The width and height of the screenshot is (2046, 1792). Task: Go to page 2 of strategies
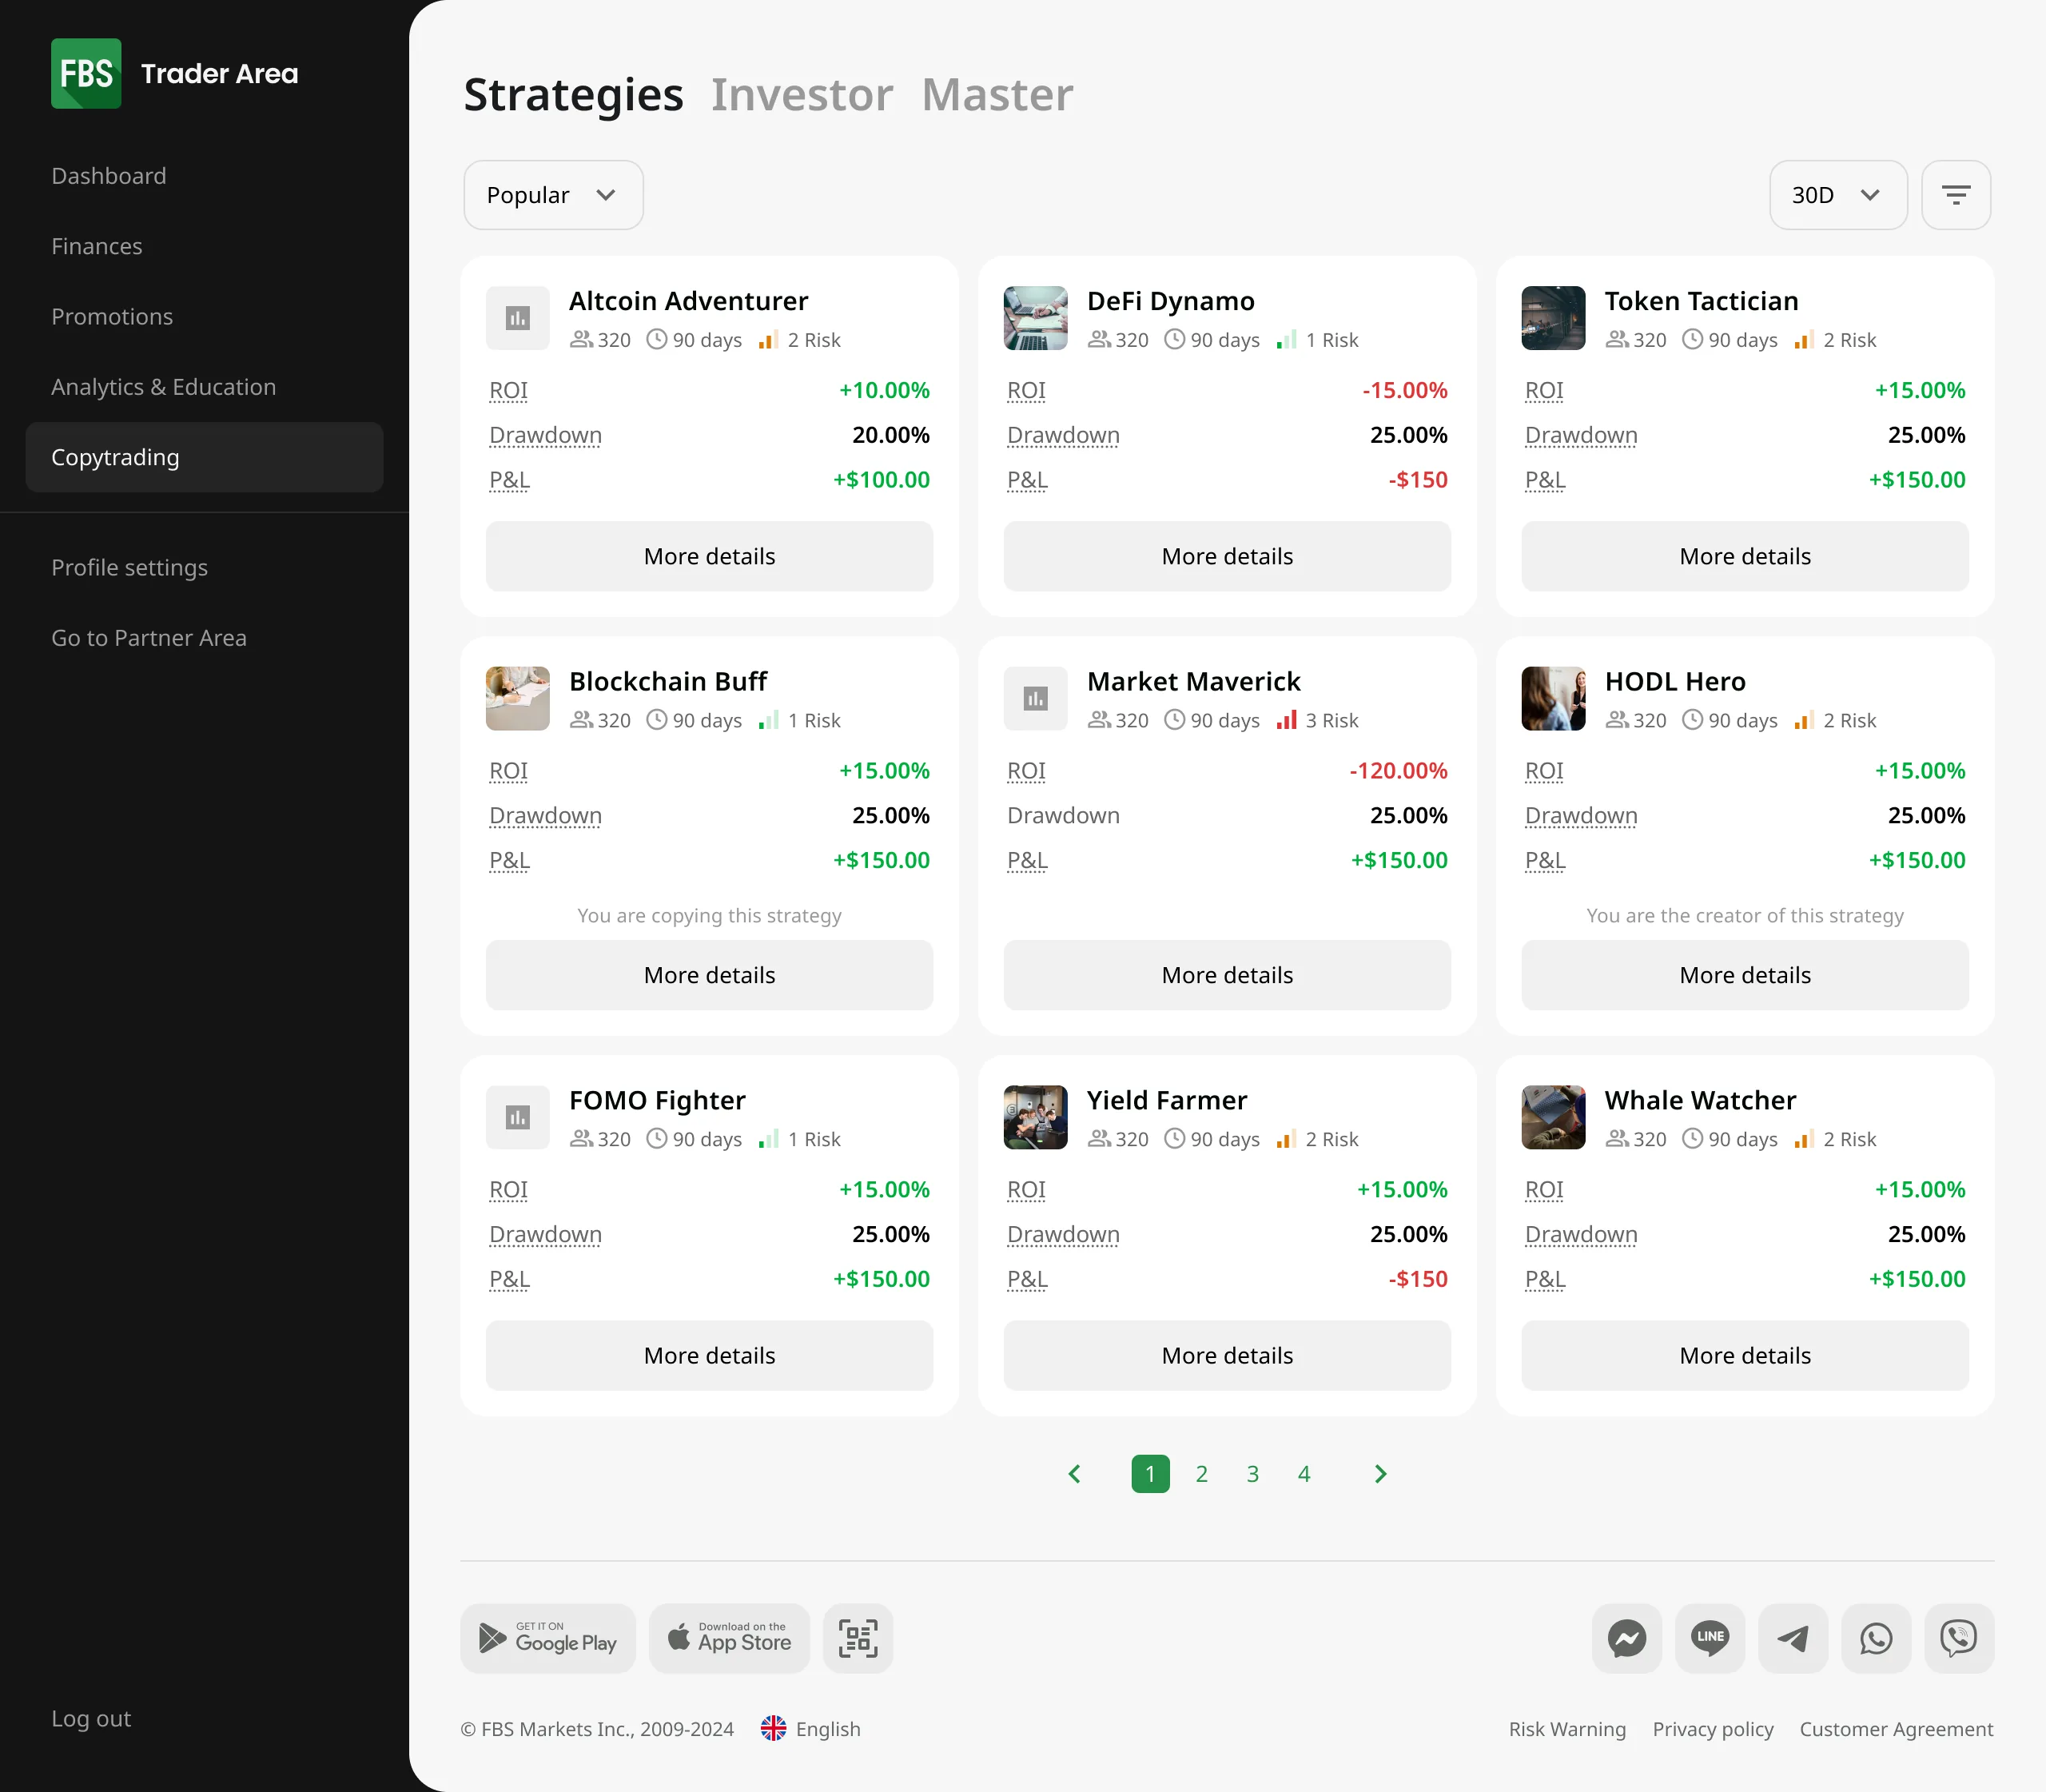click(x=1201, y=1473)
